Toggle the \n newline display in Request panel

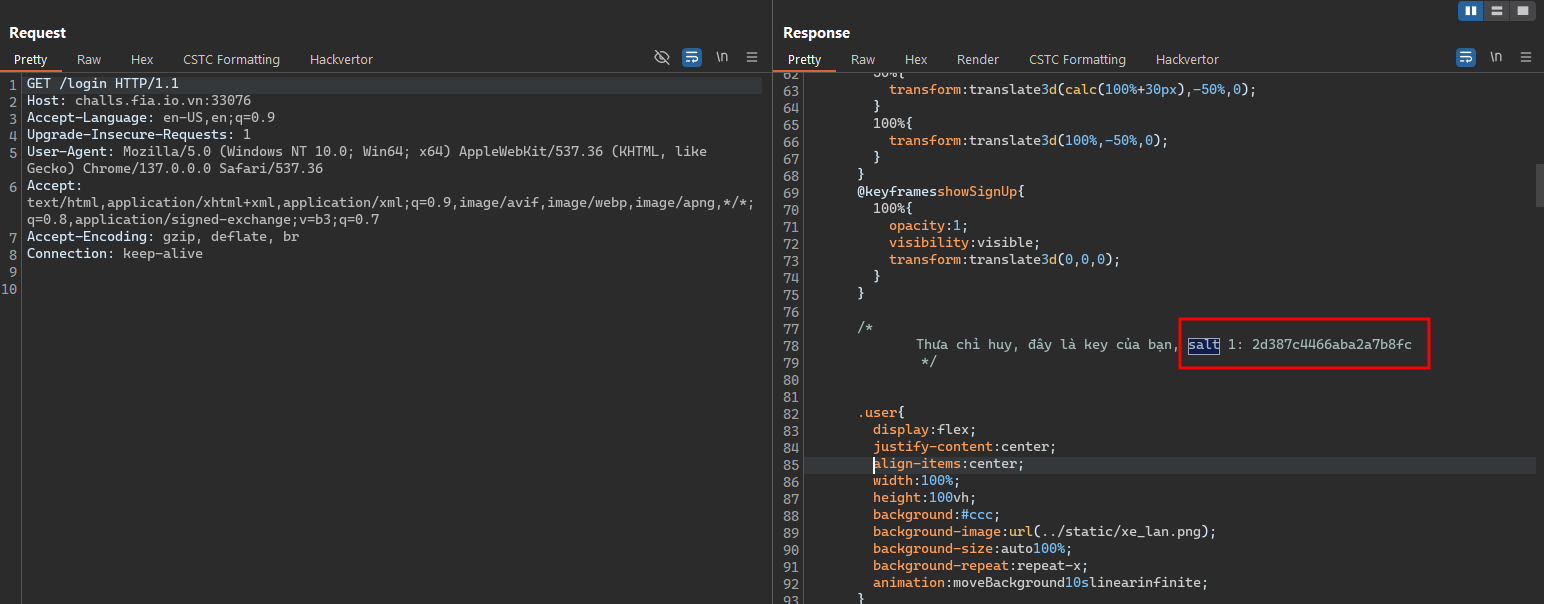(722, 57)
